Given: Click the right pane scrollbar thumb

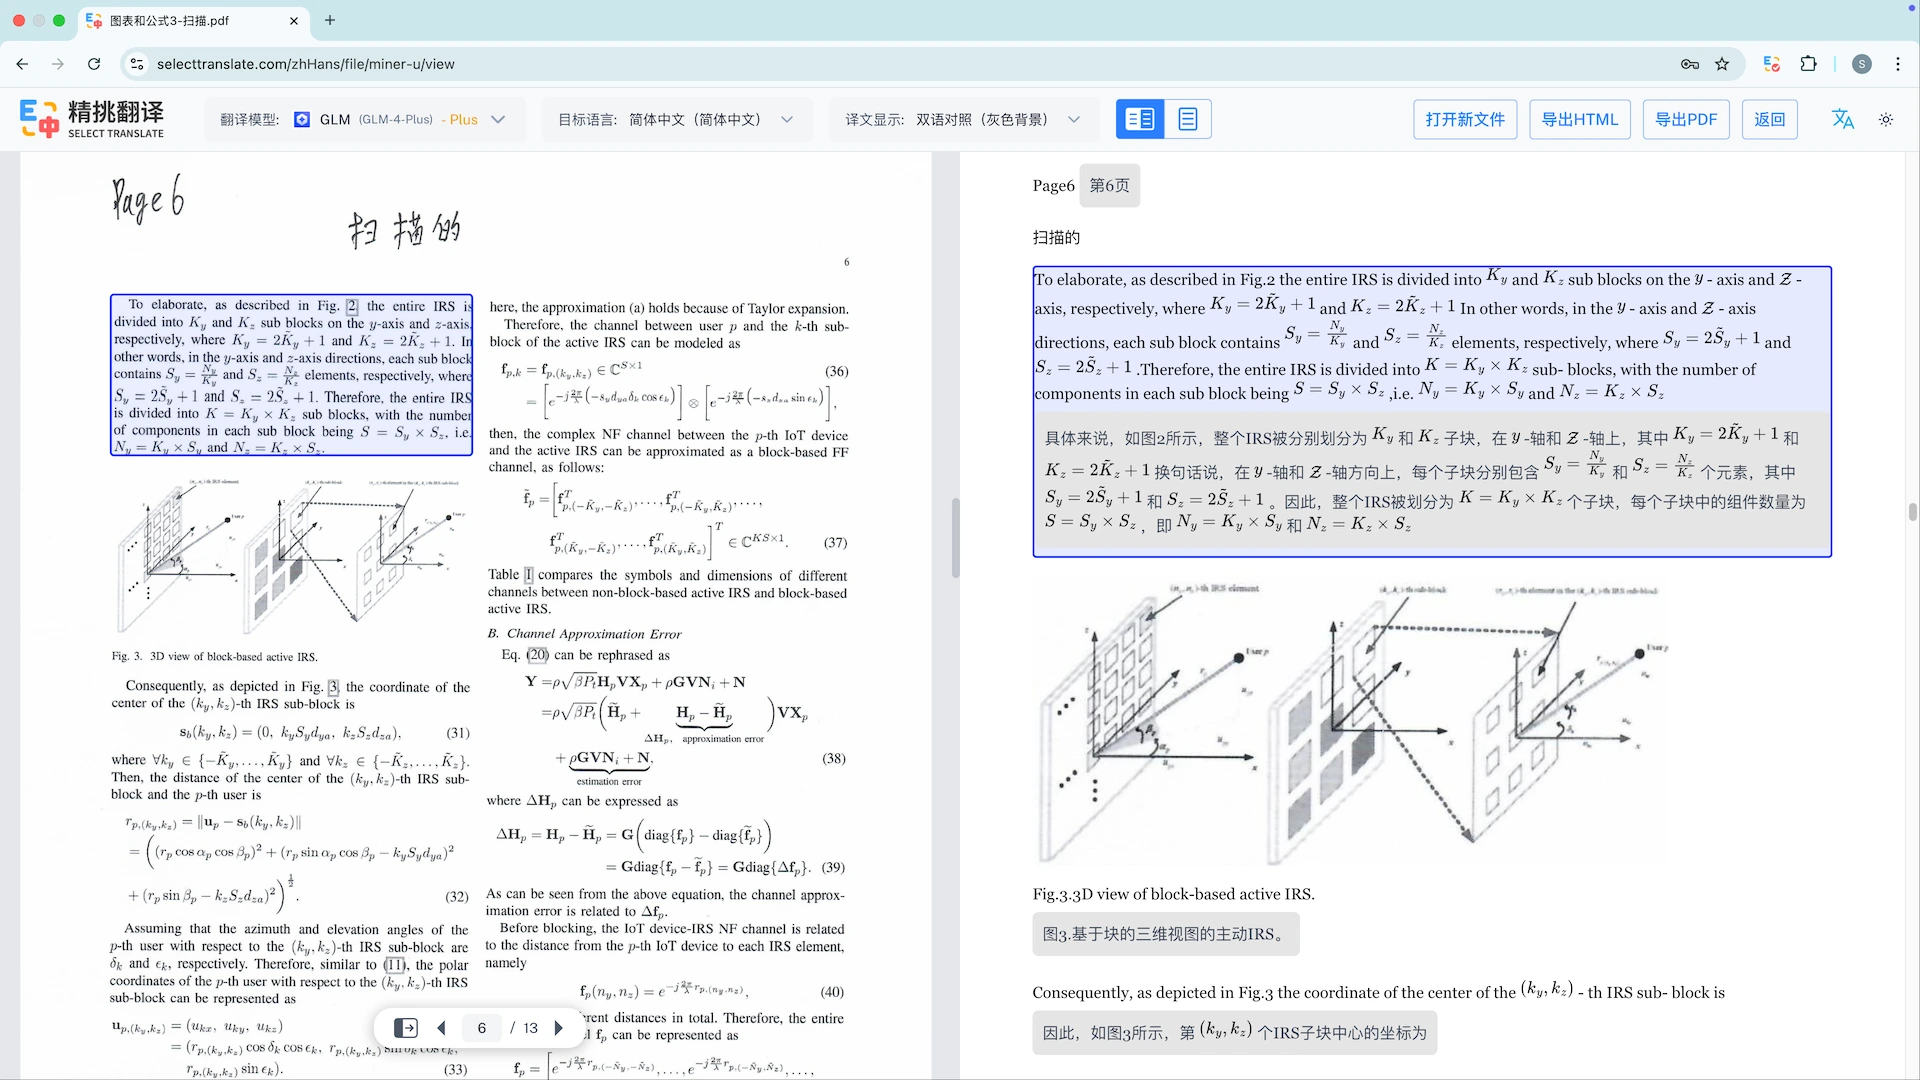Looking at the screenshot, I should pyautogui.click(x=1912, y=512).
